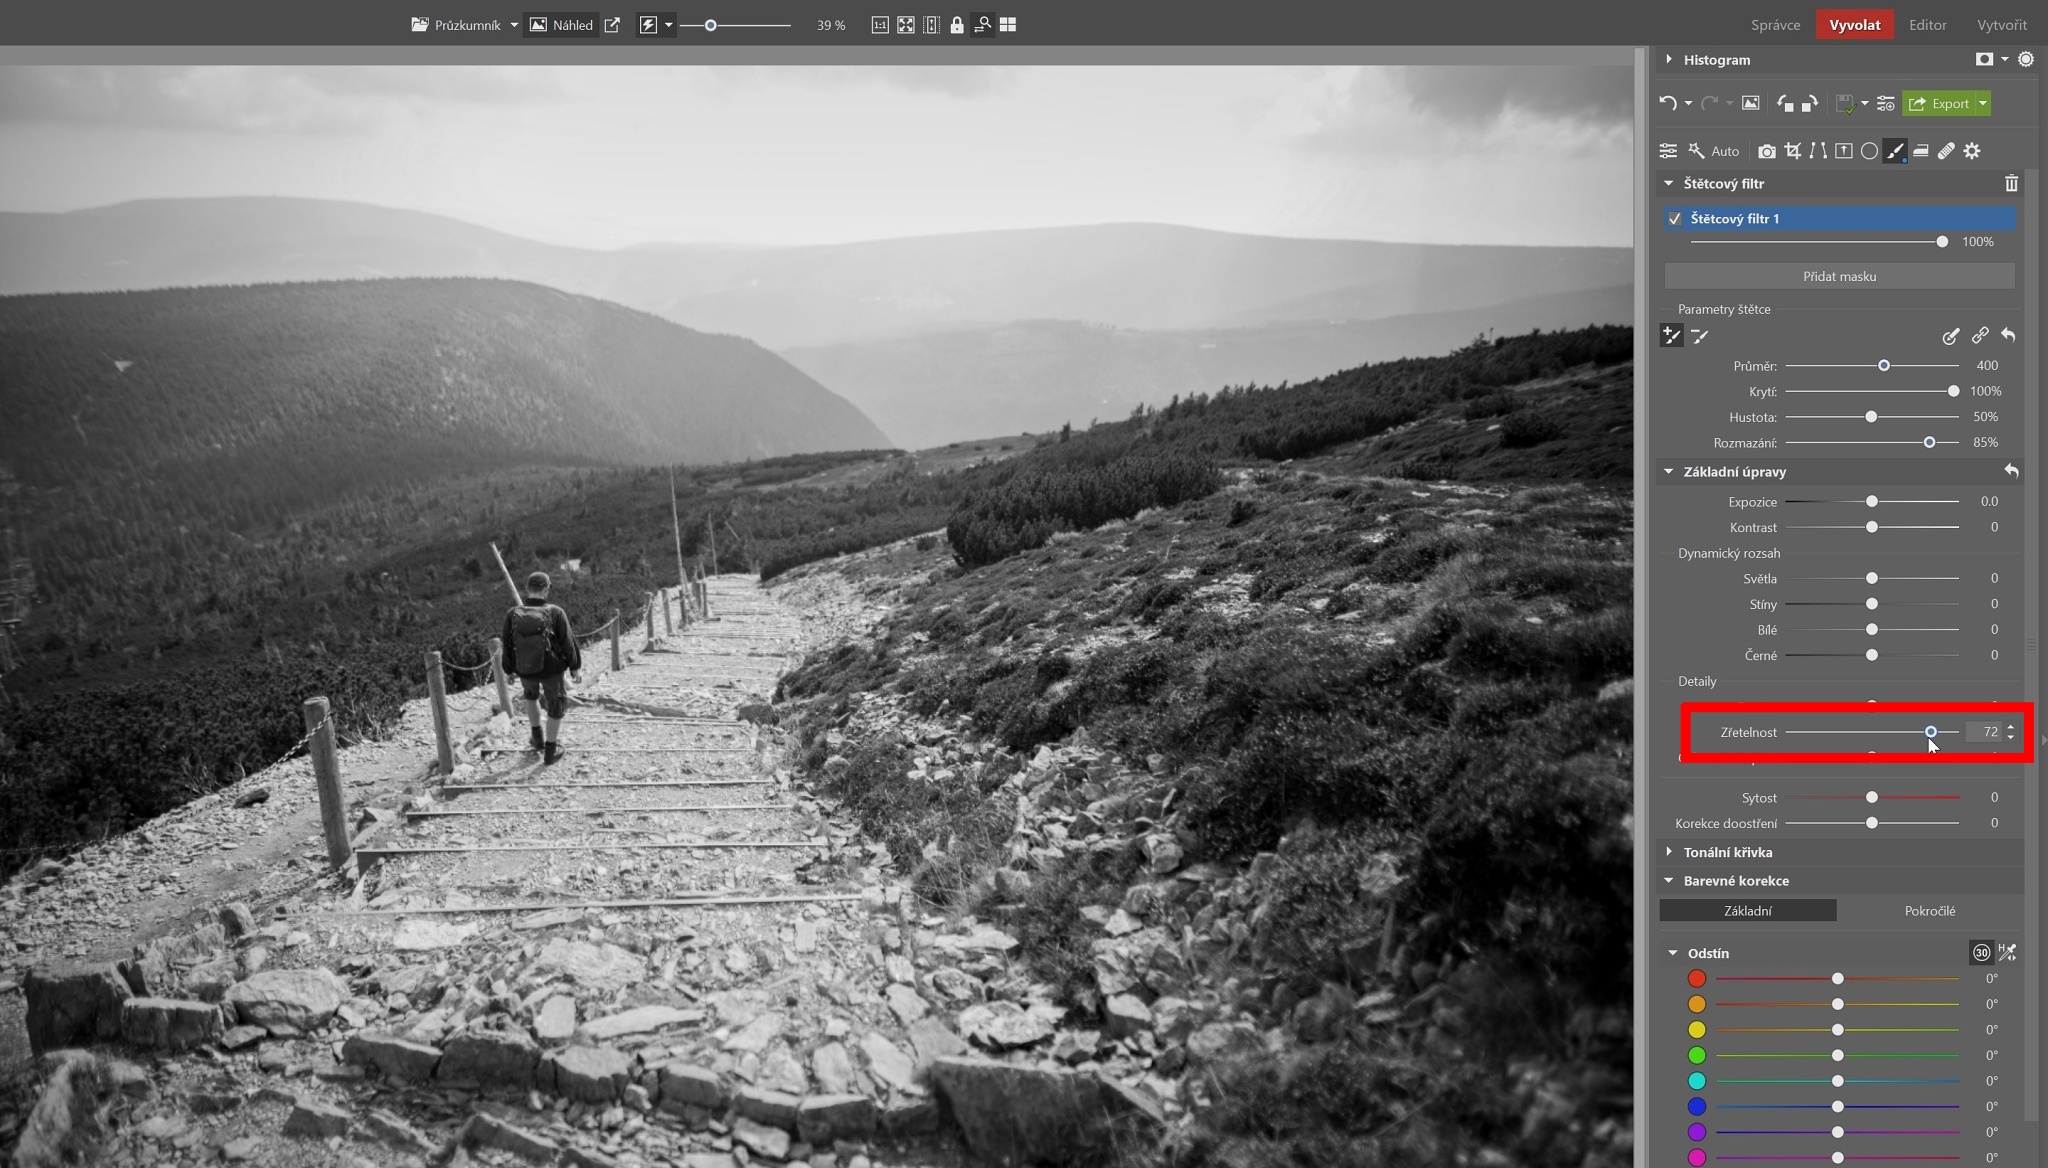
Task: Open adjustments sliders icon in develop toolbar
Action: tap(1668, 151)
